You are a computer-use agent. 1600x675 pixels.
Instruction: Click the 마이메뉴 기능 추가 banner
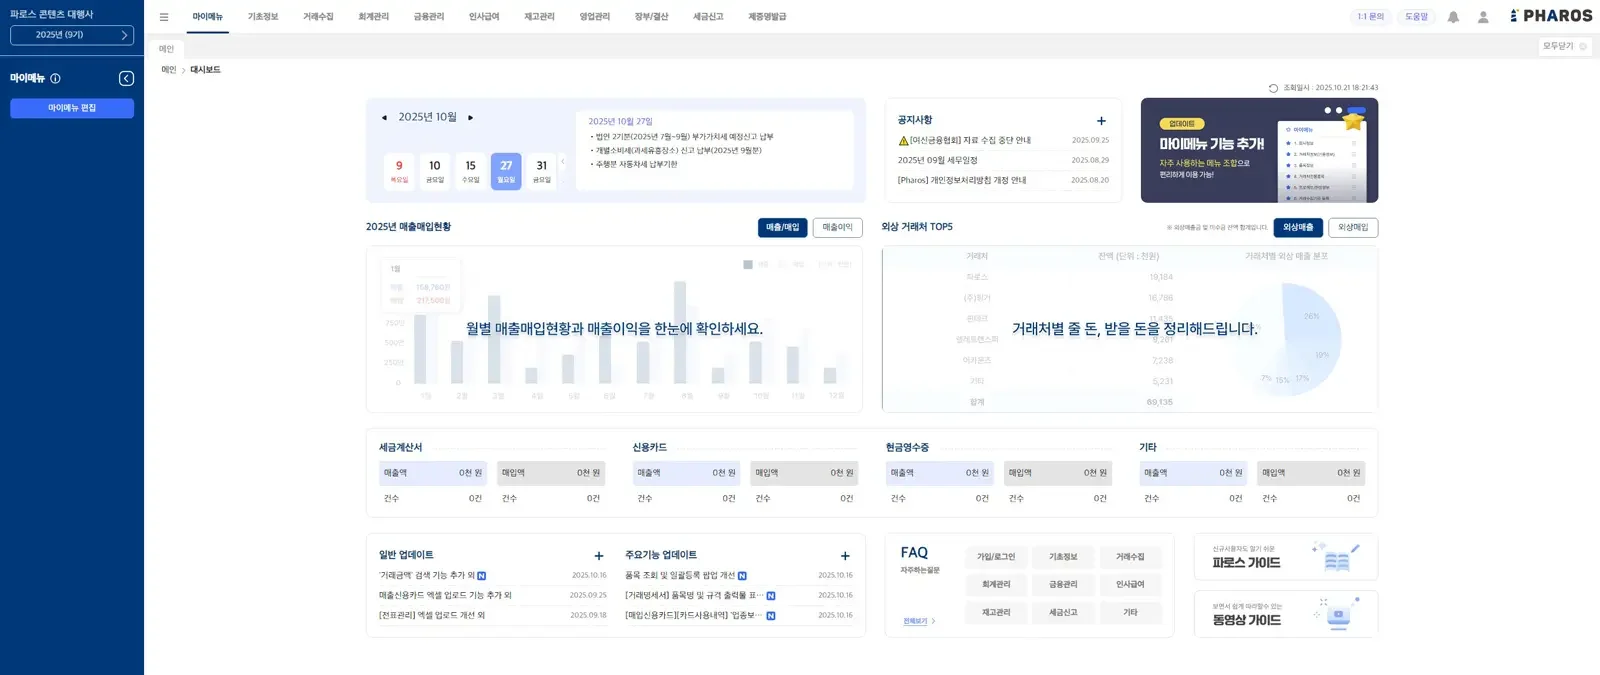coord(1259,150)
